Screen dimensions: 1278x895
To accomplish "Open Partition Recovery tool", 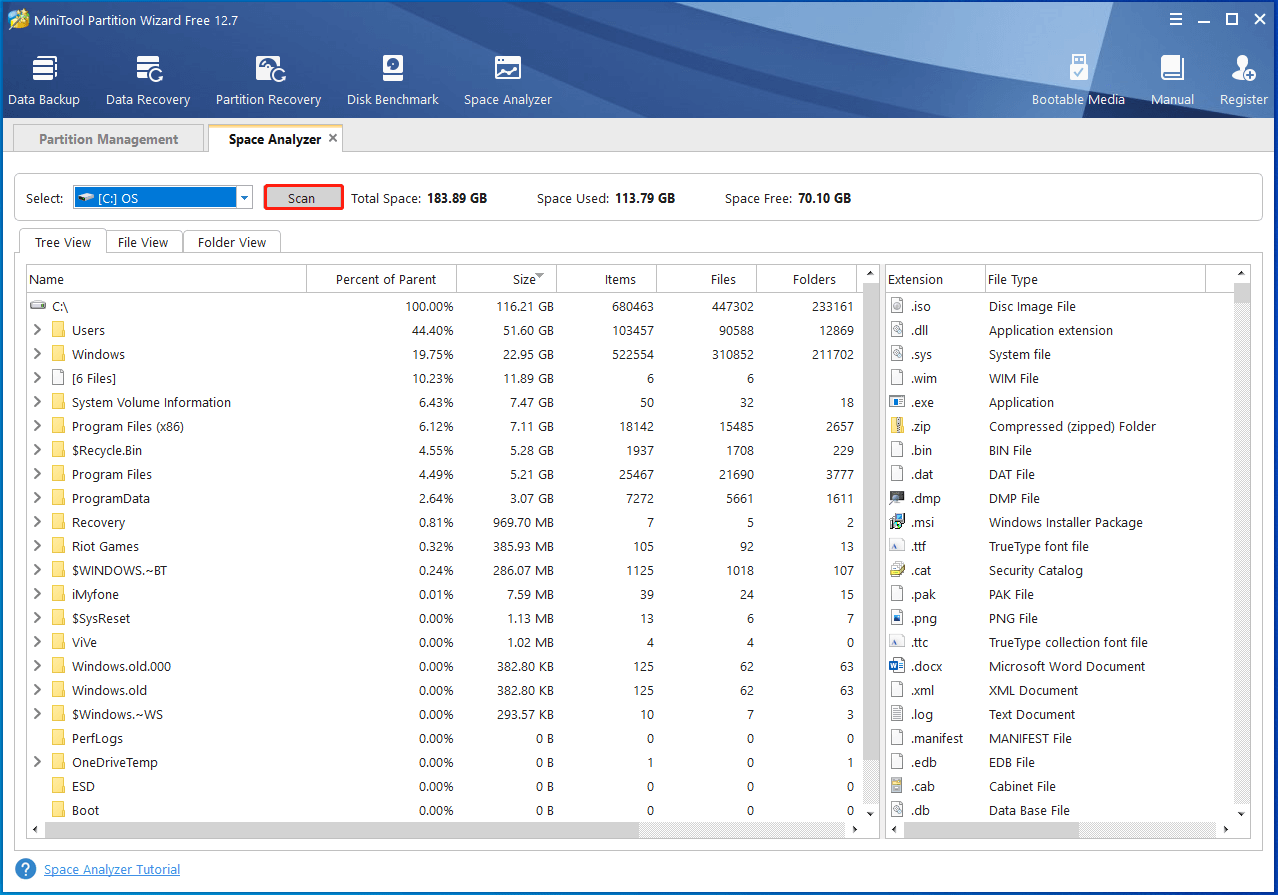I will (268, 80).
